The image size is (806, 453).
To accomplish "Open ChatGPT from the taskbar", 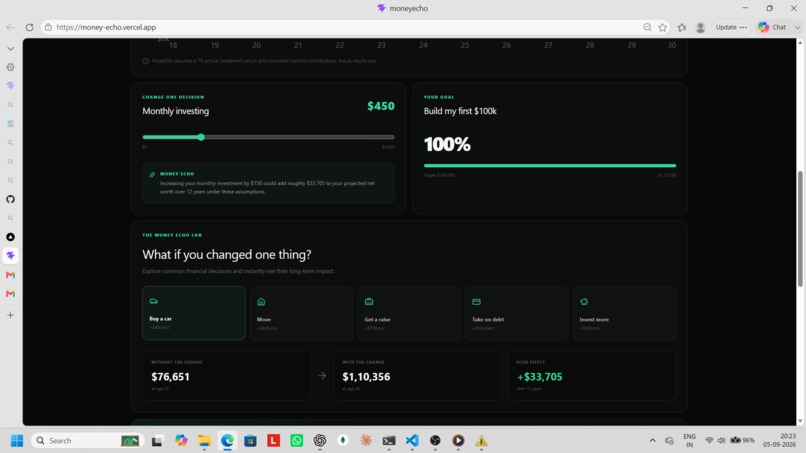I will (x=320, y=441).
